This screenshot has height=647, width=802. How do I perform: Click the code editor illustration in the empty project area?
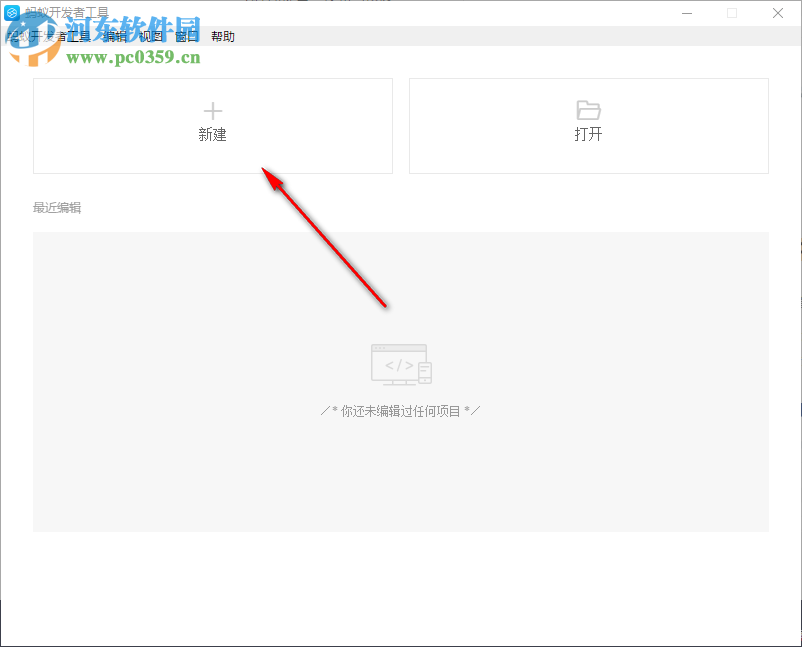tap(401, 364)
